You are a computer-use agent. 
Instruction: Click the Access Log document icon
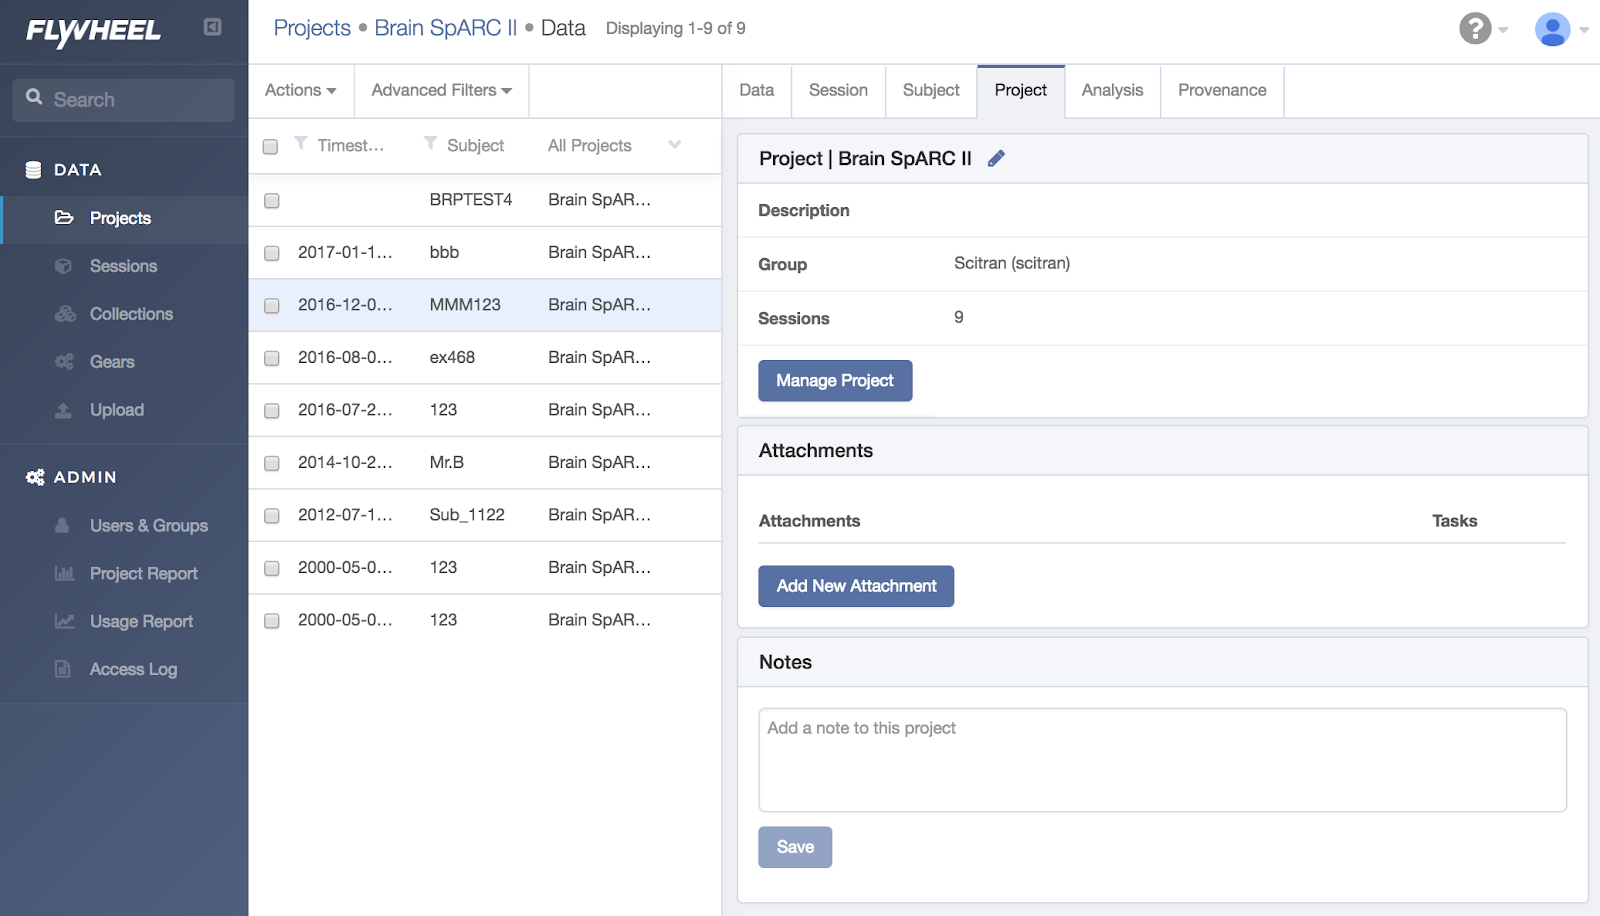pyautogui.click(x=62, y=669)
